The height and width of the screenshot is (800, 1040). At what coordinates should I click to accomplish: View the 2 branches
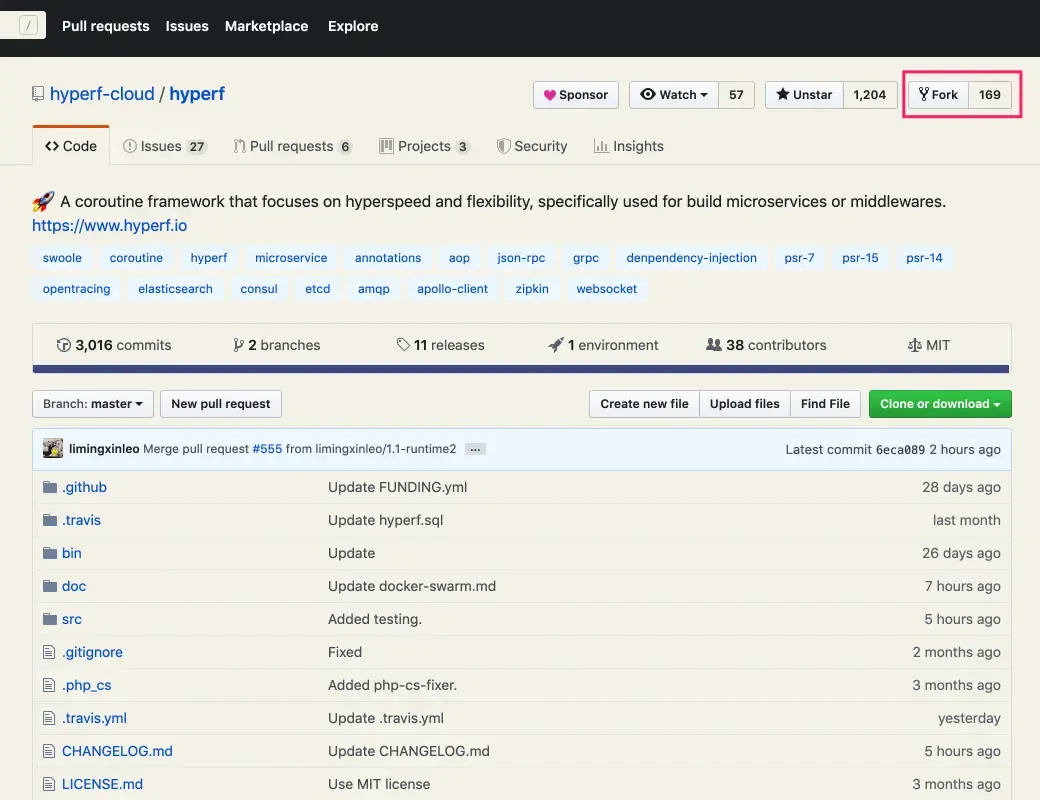click(277, 345)
